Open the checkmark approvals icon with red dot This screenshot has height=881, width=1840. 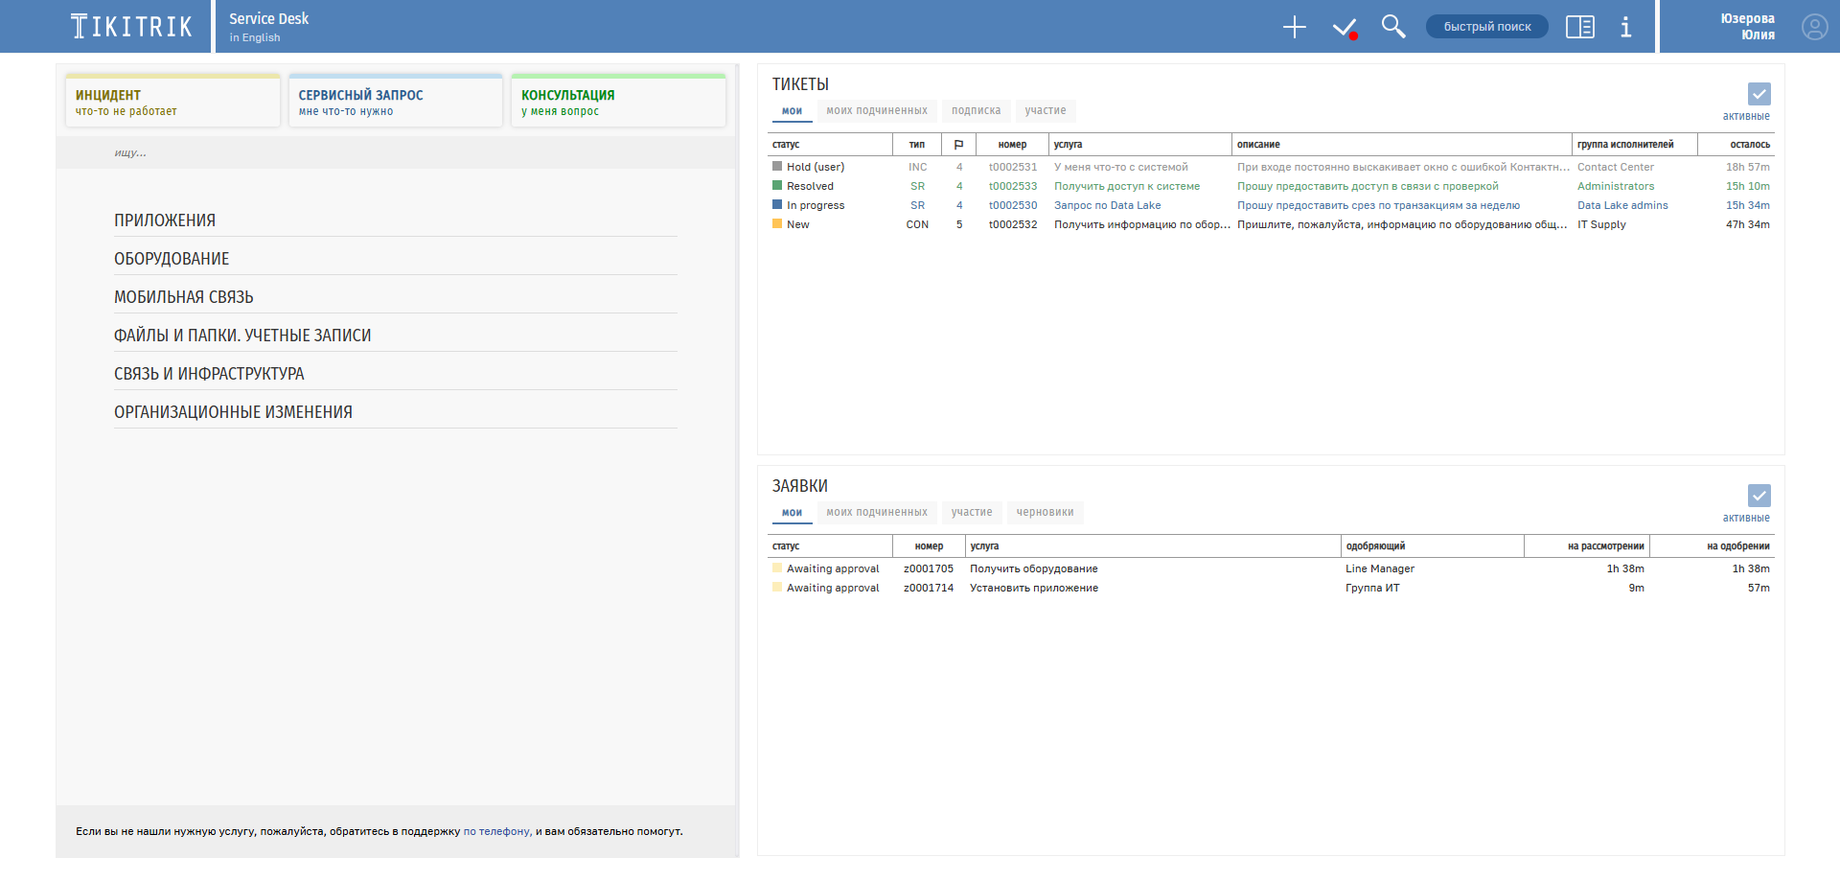click(1345, 28)
